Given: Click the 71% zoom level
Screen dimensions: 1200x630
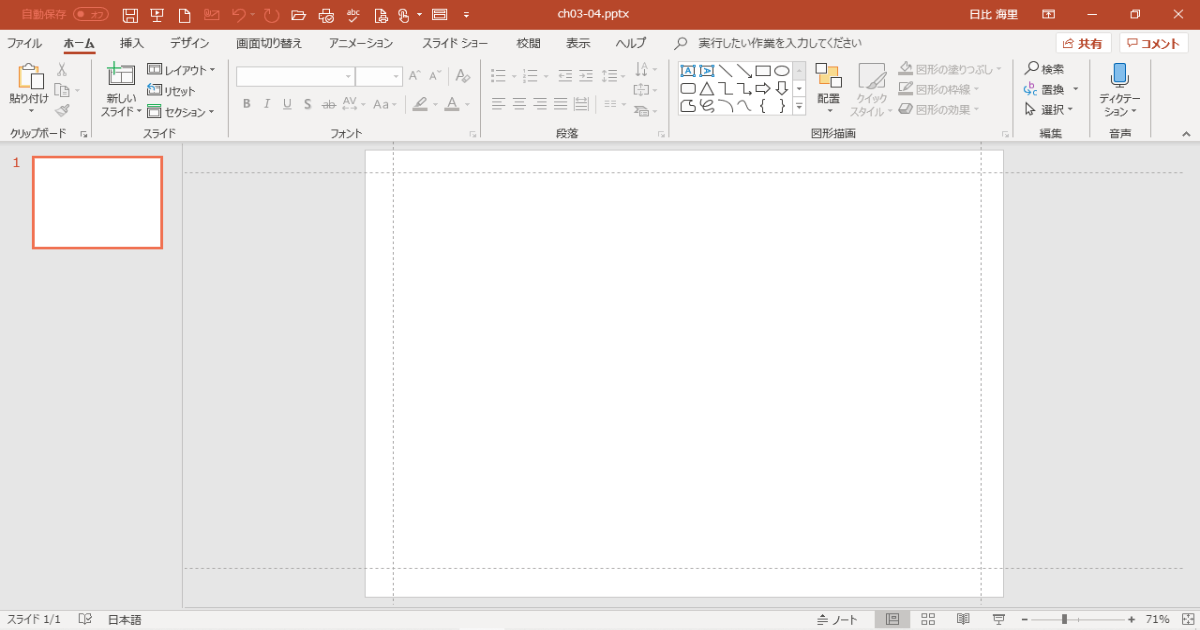Looking at the screenshot, I should coord(1157,620).
